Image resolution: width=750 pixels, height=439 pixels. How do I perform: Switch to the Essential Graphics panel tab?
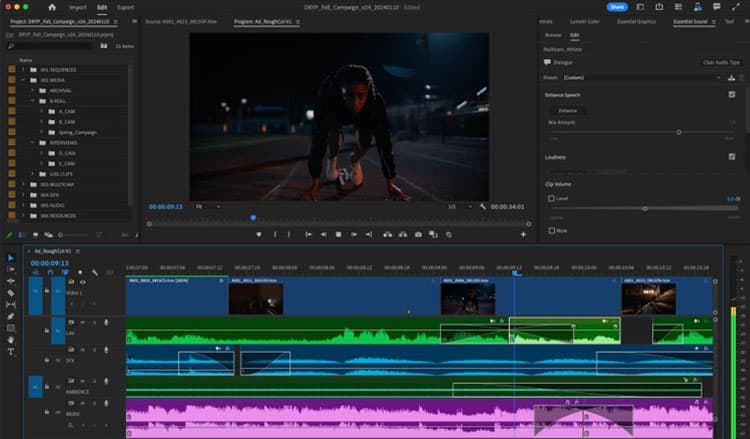click(x=636, y=22)
